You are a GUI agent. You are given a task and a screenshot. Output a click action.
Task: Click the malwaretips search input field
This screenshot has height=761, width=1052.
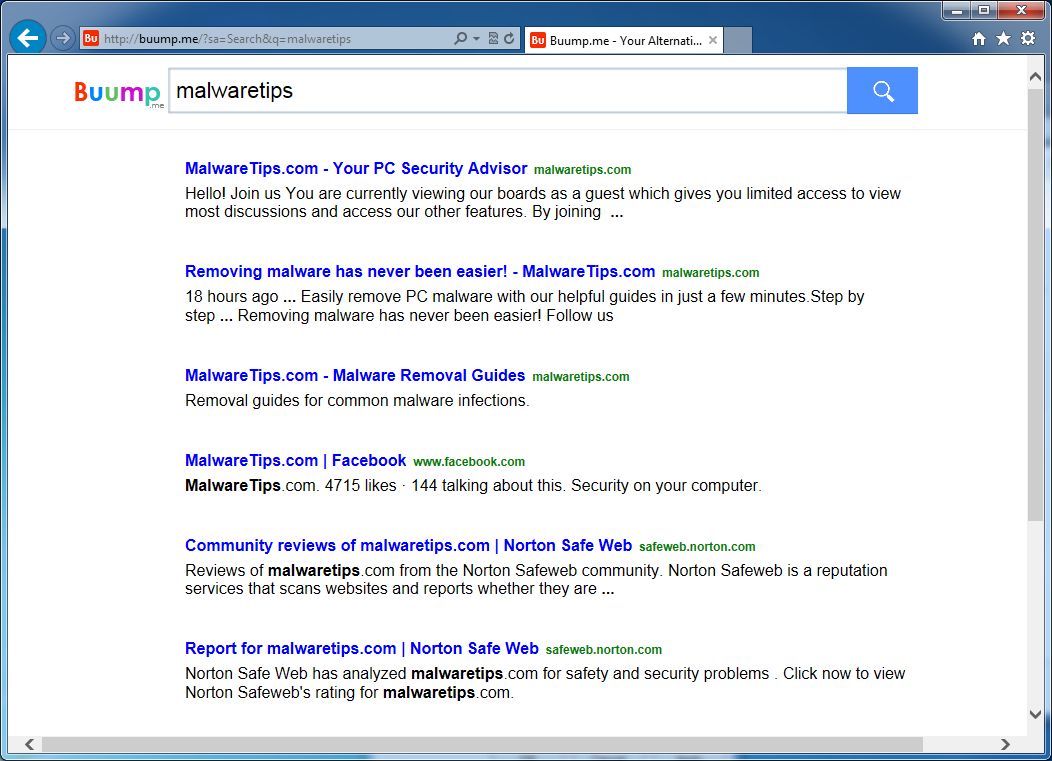(508, 91)
